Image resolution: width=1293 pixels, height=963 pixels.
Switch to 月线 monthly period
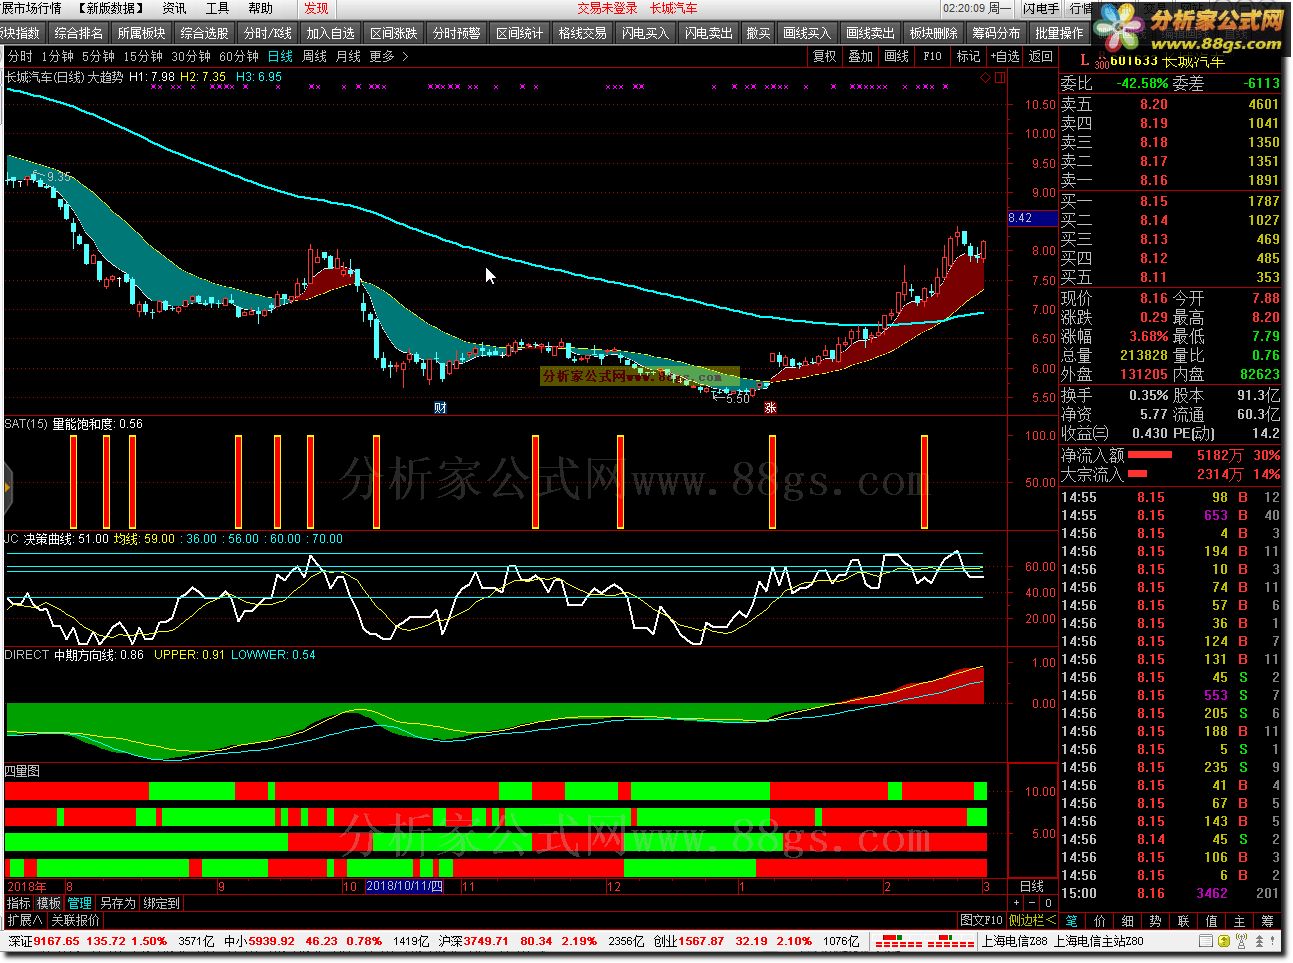348,57
